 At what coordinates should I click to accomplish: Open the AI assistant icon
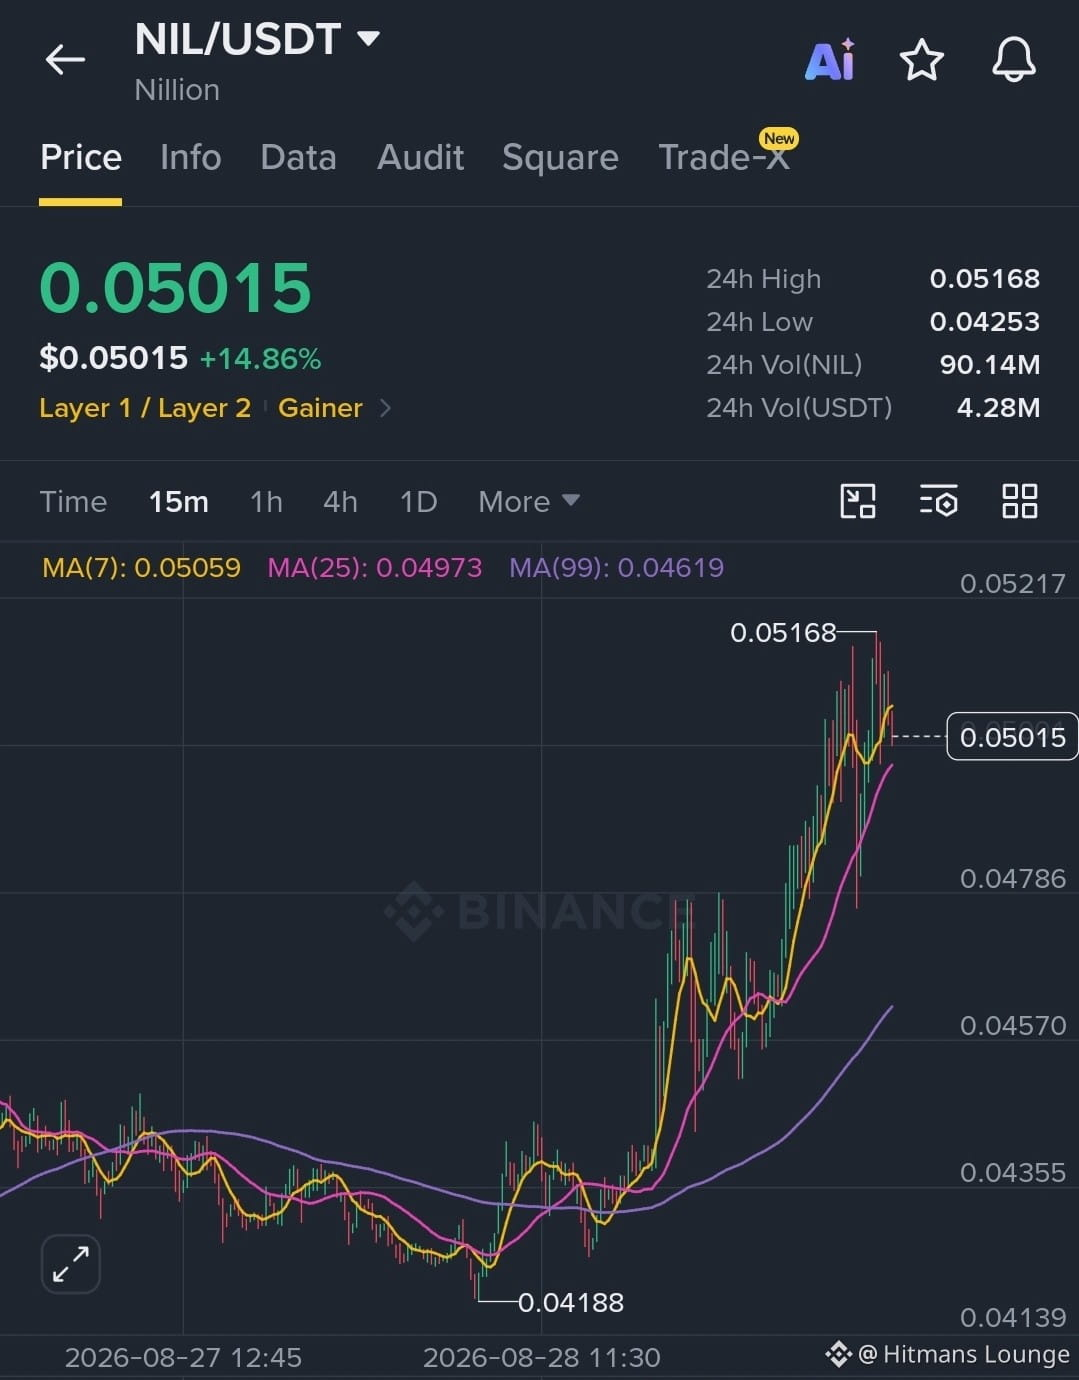[830, 60]
